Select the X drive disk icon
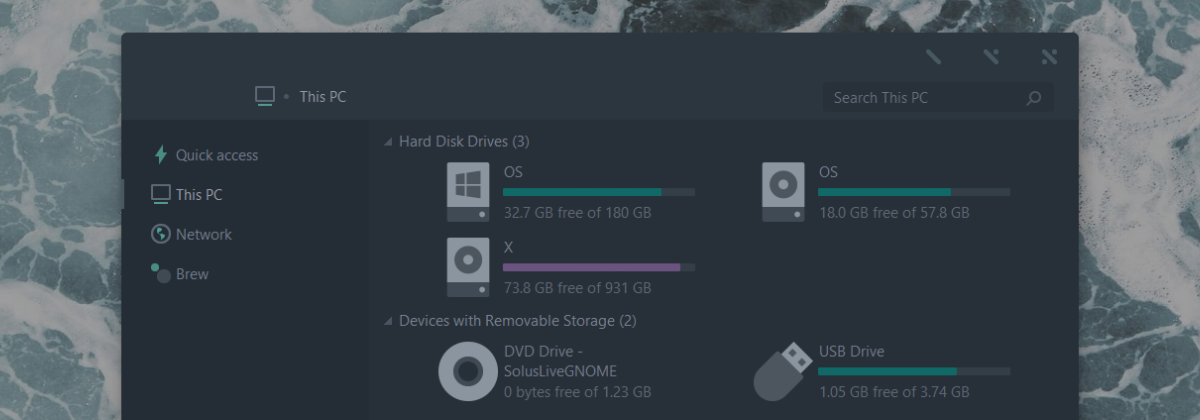Viewport: 1200px width, 420px height. click(468, 267)
